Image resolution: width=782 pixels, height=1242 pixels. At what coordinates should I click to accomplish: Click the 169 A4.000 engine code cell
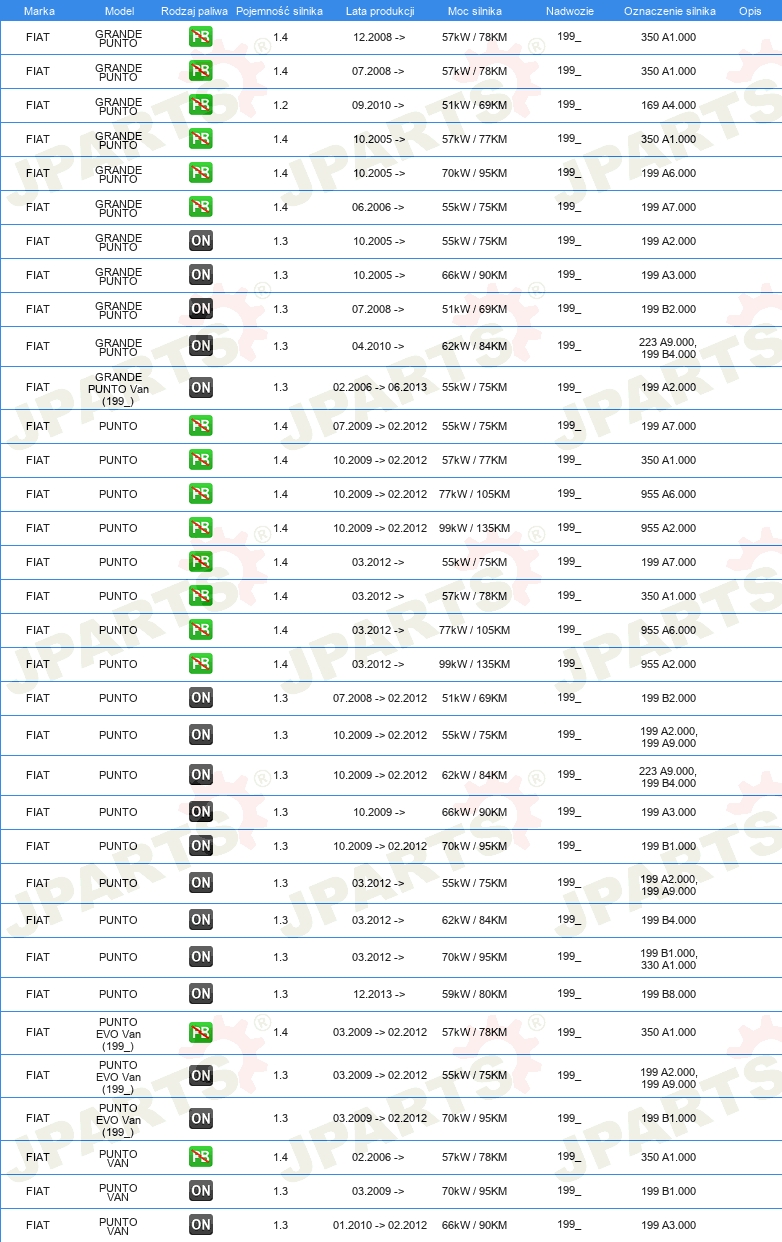[x=669, y=105]
